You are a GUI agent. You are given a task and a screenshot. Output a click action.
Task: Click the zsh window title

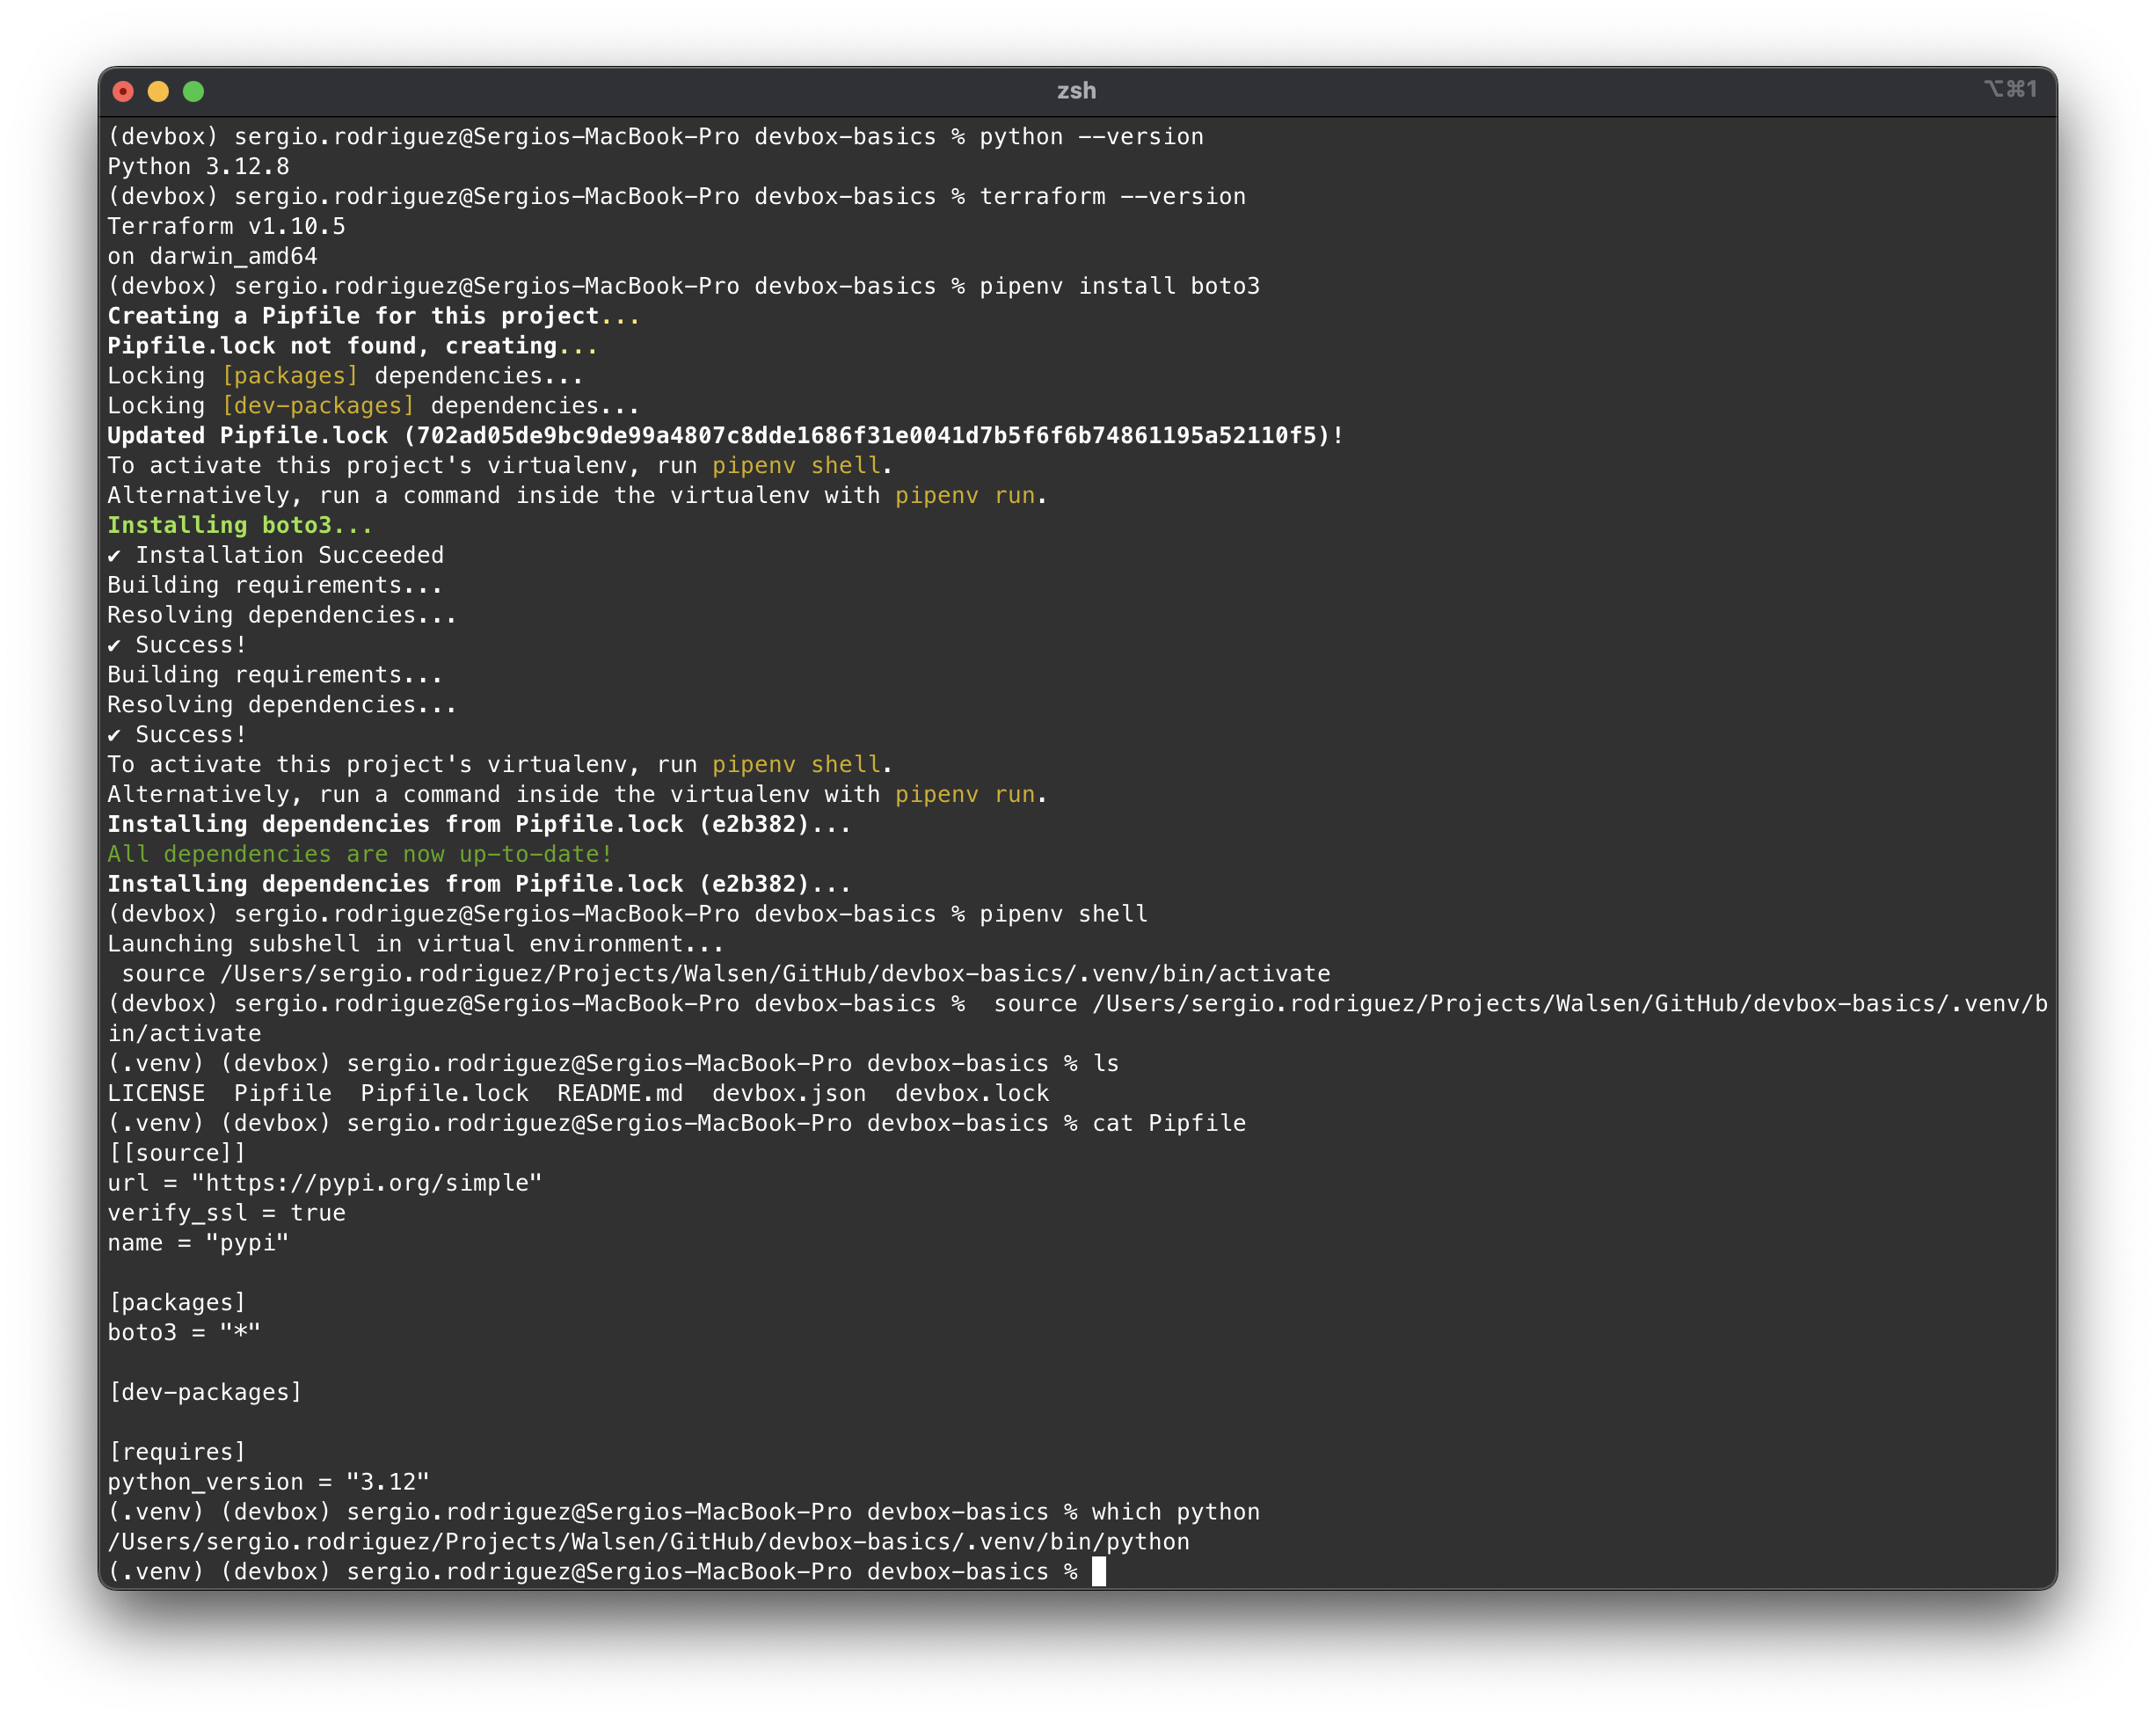[1076, 91]
